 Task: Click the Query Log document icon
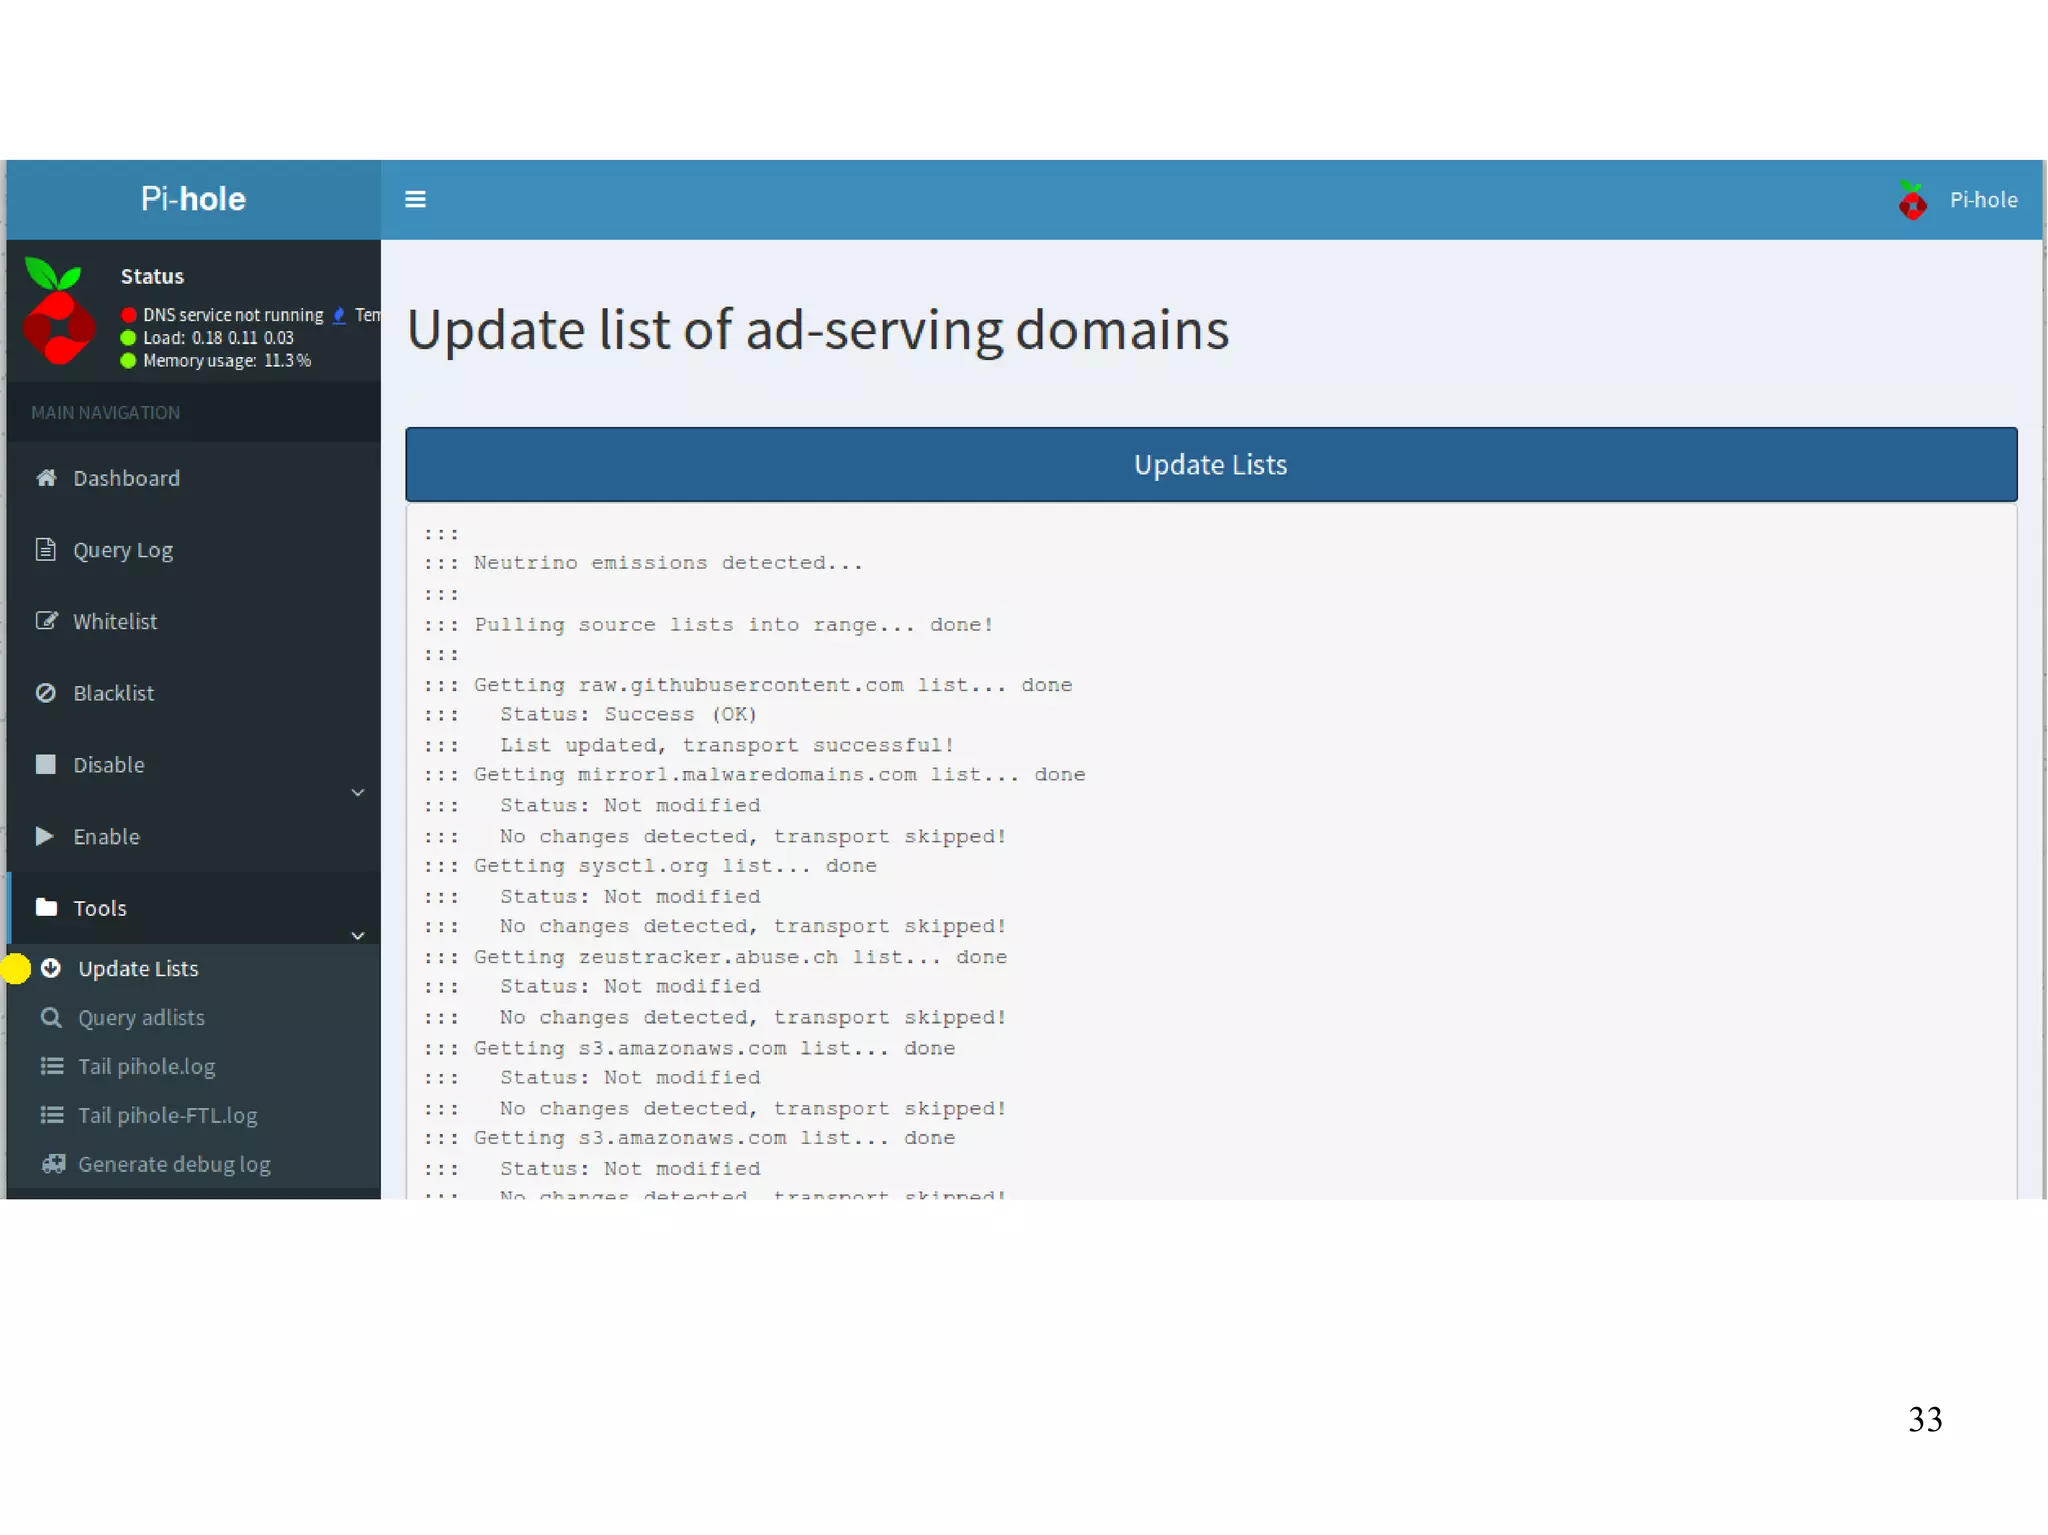46,549
